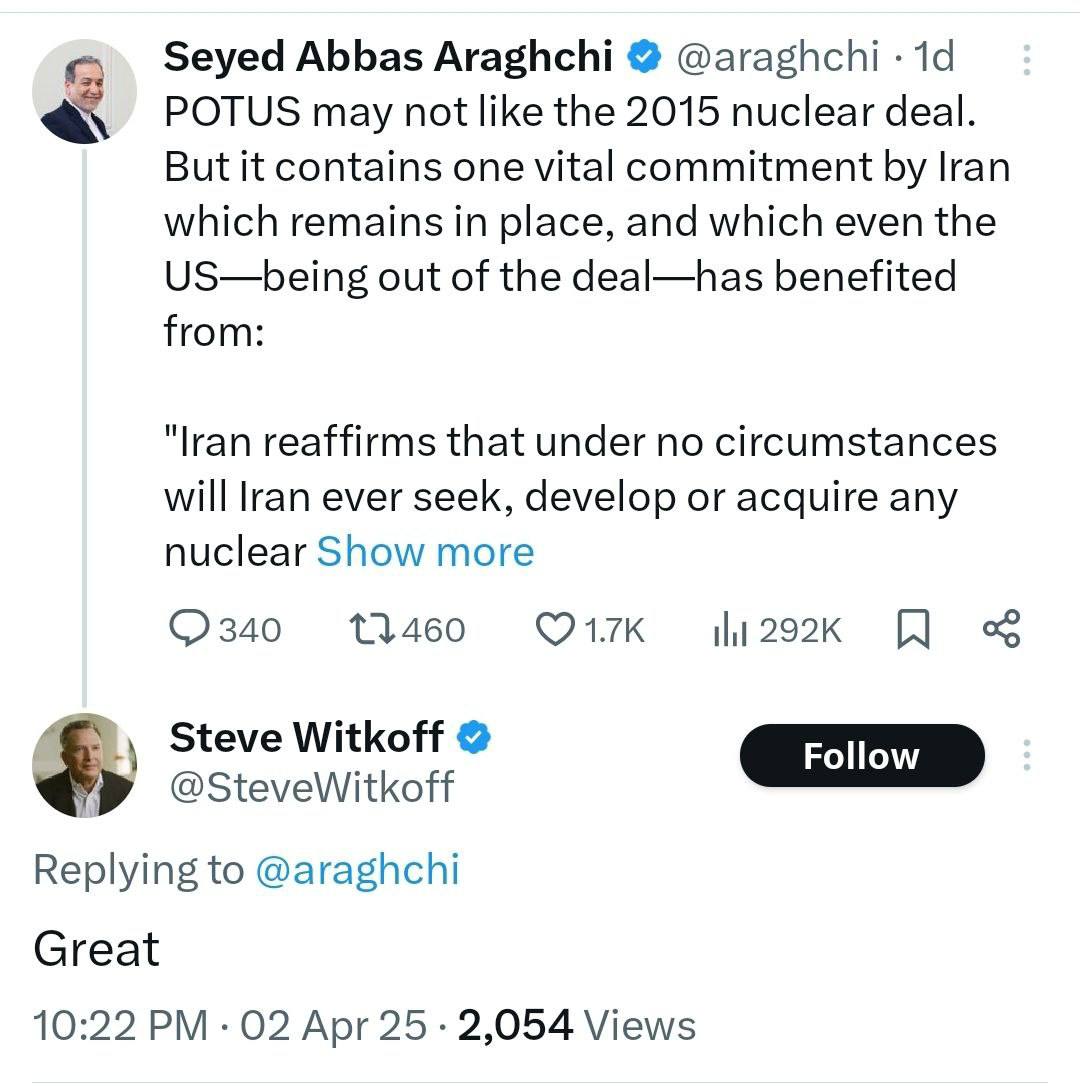Like Araghchi's tweet with the heart icon
The image size is (1080, 1086).
pos(554,629)
